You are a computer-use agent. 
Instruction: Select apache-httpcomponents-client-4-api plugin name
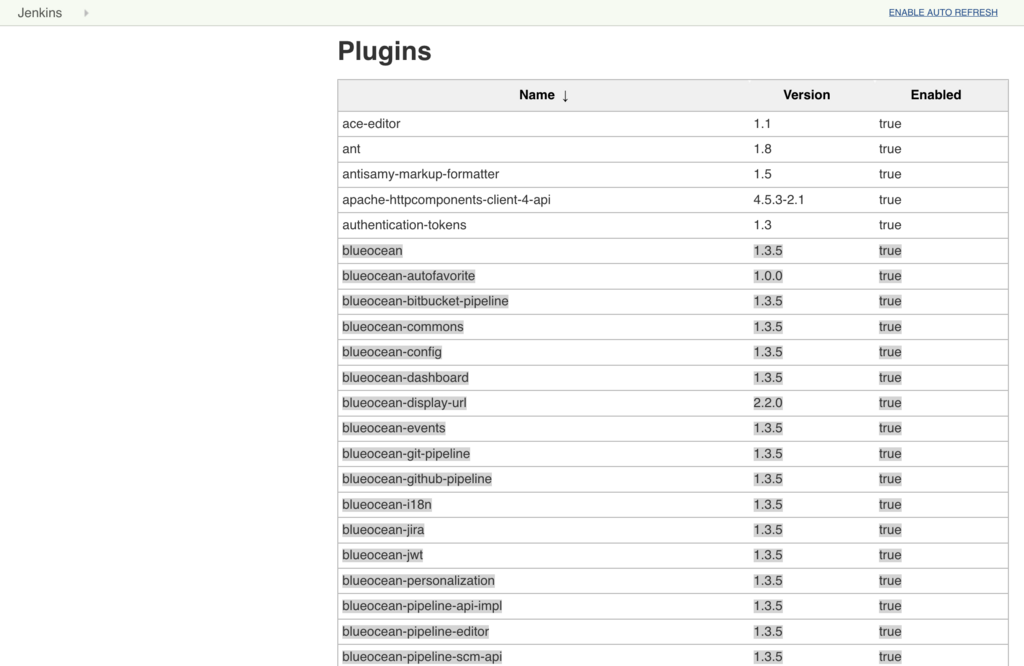pos(446,200)
